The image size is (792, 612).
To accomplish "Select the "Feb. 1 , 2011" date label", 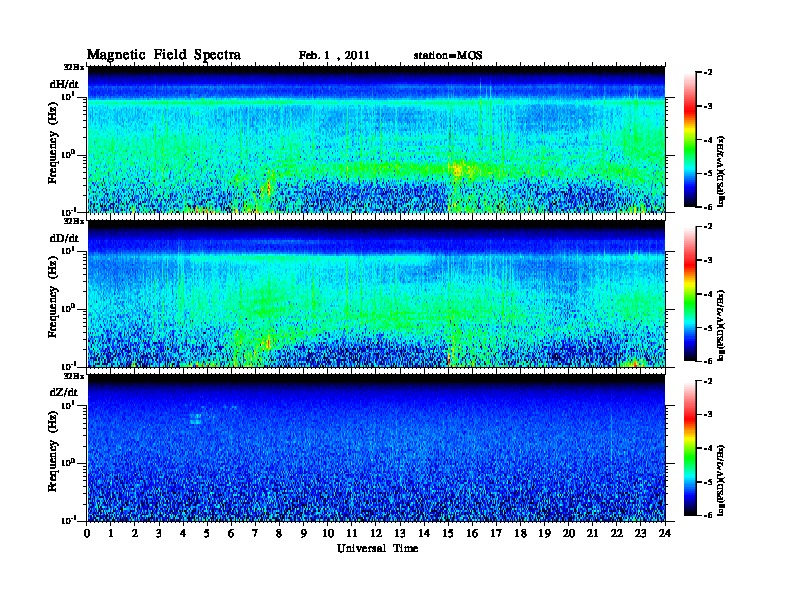I will 334,56.
